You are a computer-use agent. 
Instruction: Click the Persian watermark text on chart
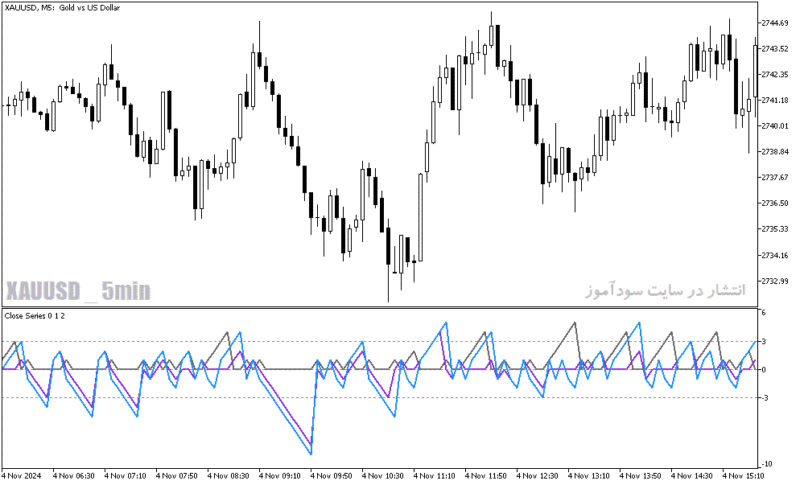point(665,290)
